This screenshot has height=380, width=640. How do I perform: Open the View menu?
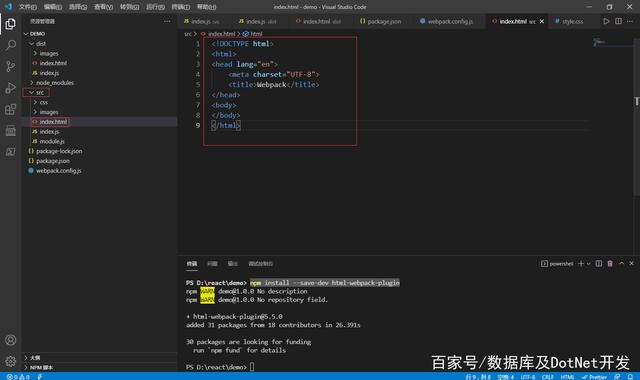click(103, 7)
